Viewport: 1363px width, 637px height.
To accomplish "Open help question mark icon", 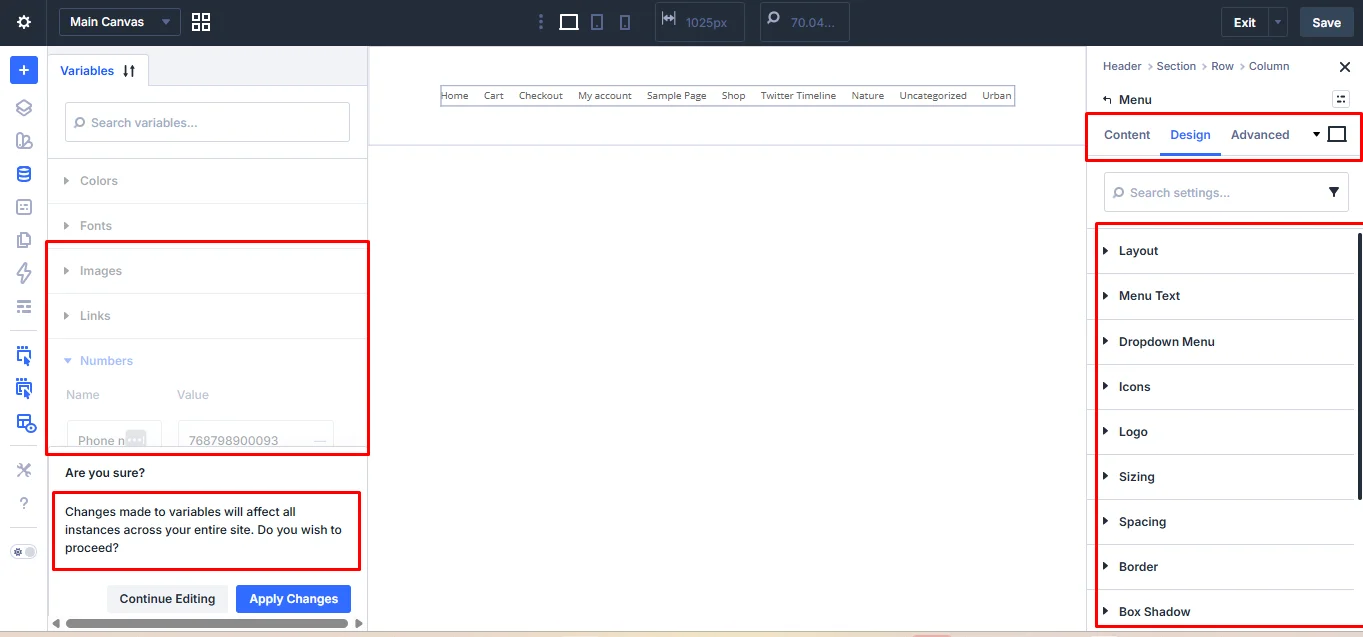I will 24,503.
